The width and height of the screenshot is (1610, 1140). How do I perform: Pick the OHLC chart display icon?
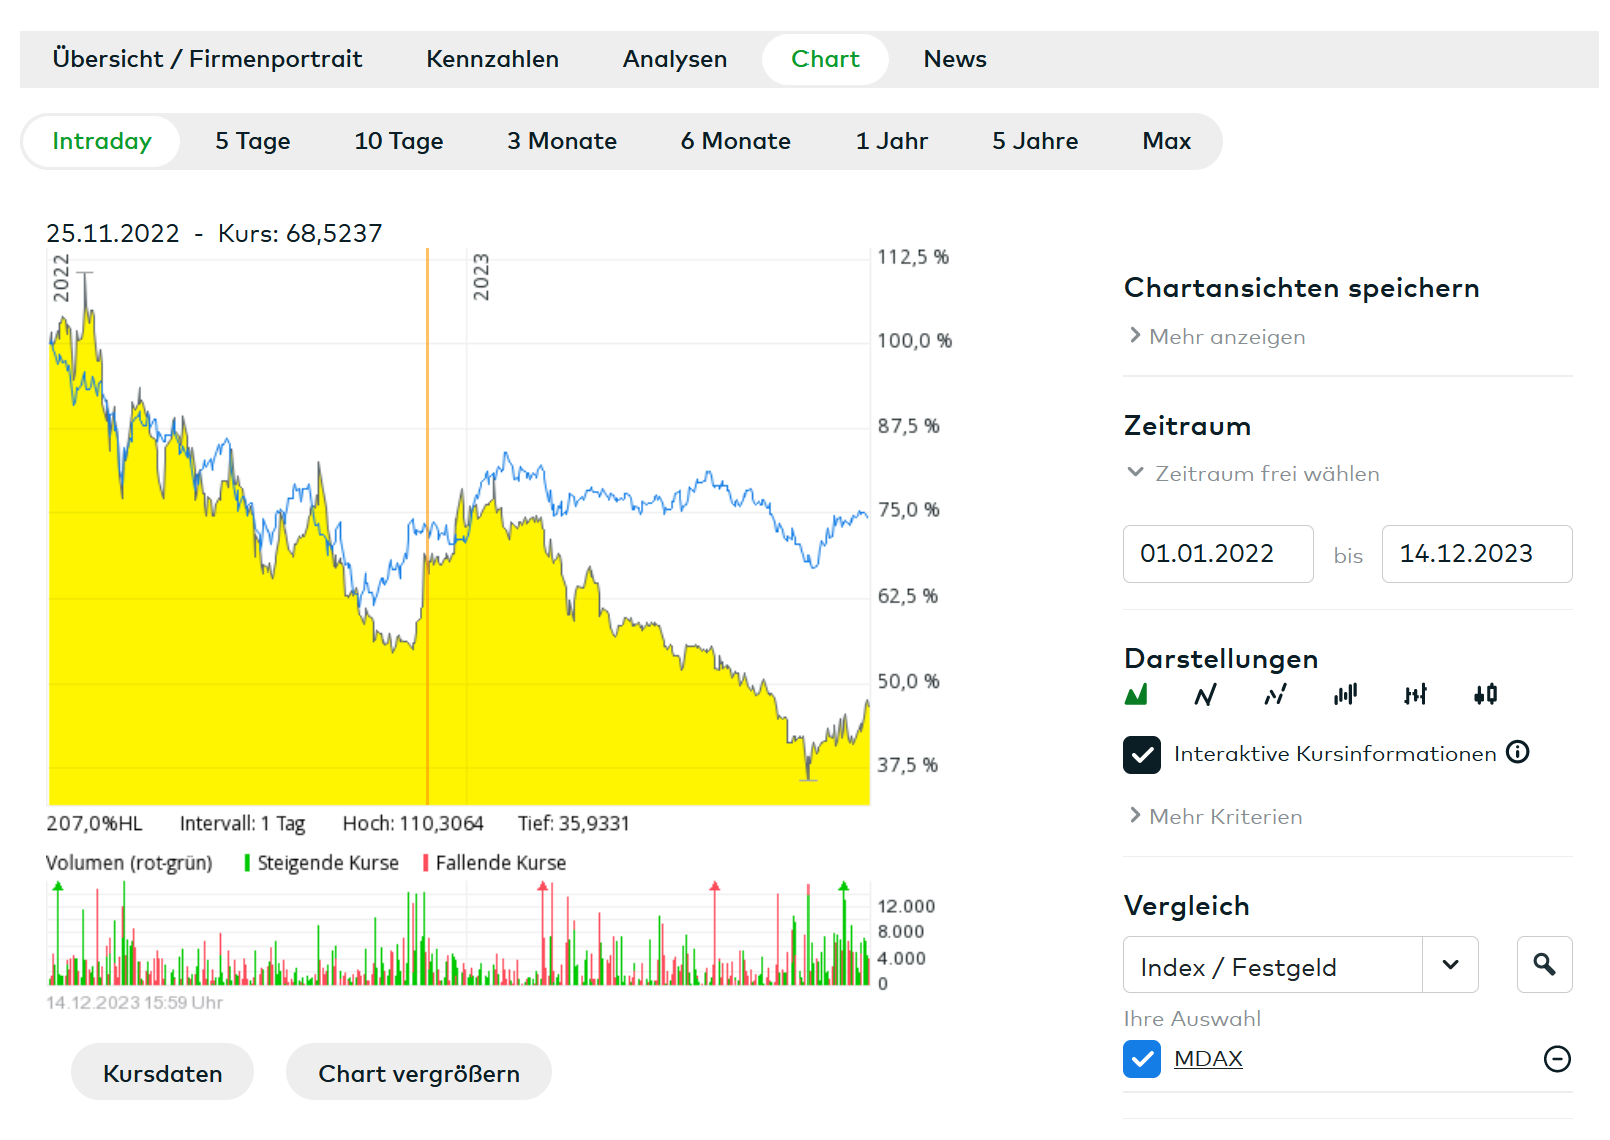pyautogui.click(x=1415, y=694)
